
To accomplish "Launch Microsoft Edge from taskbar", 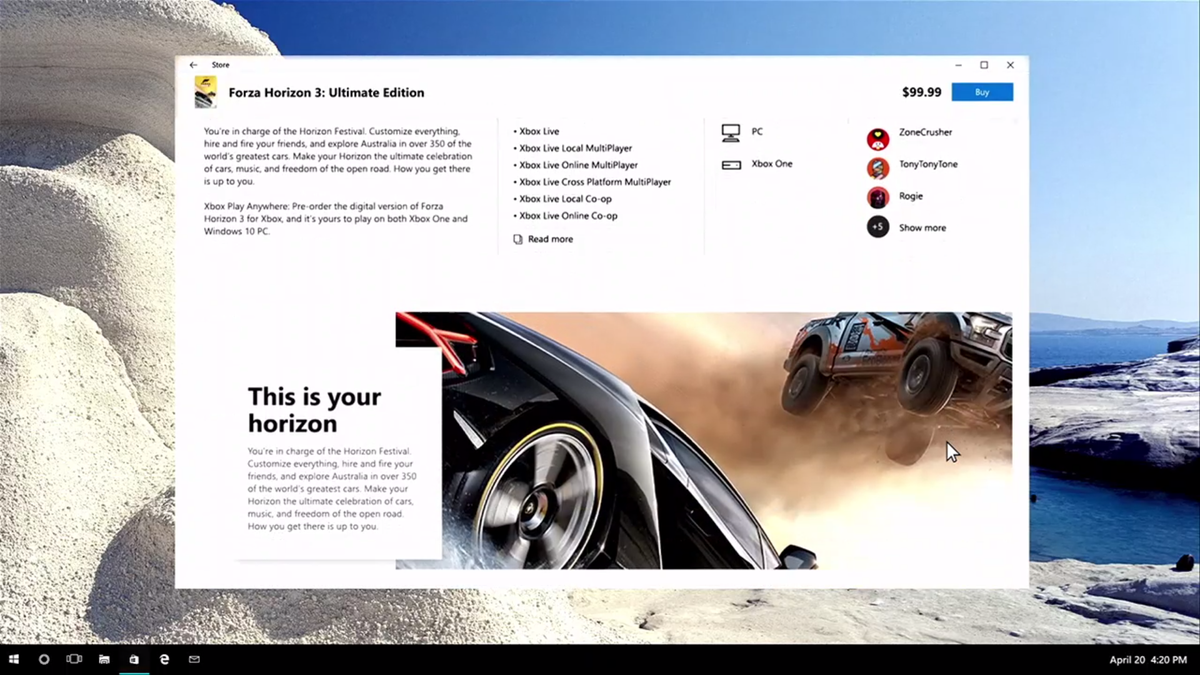I will 164,660.
